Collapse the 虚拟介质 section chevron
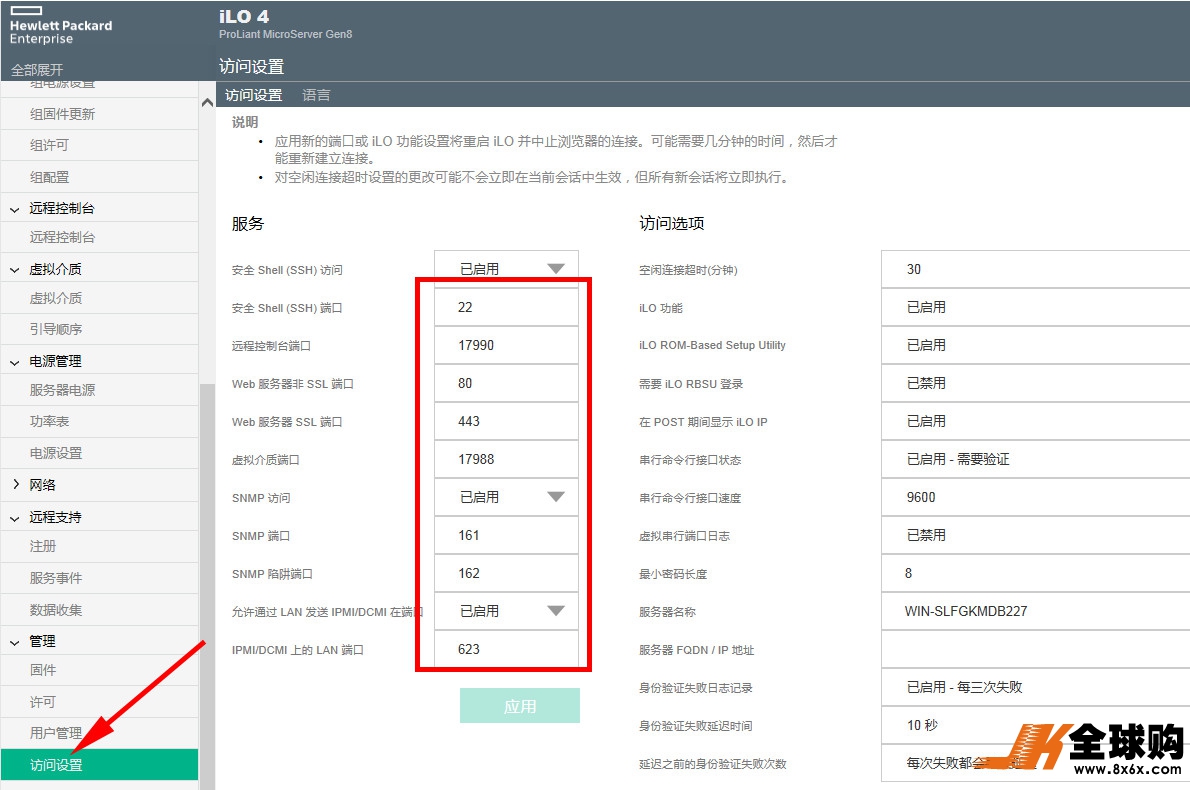 (14, 269)
